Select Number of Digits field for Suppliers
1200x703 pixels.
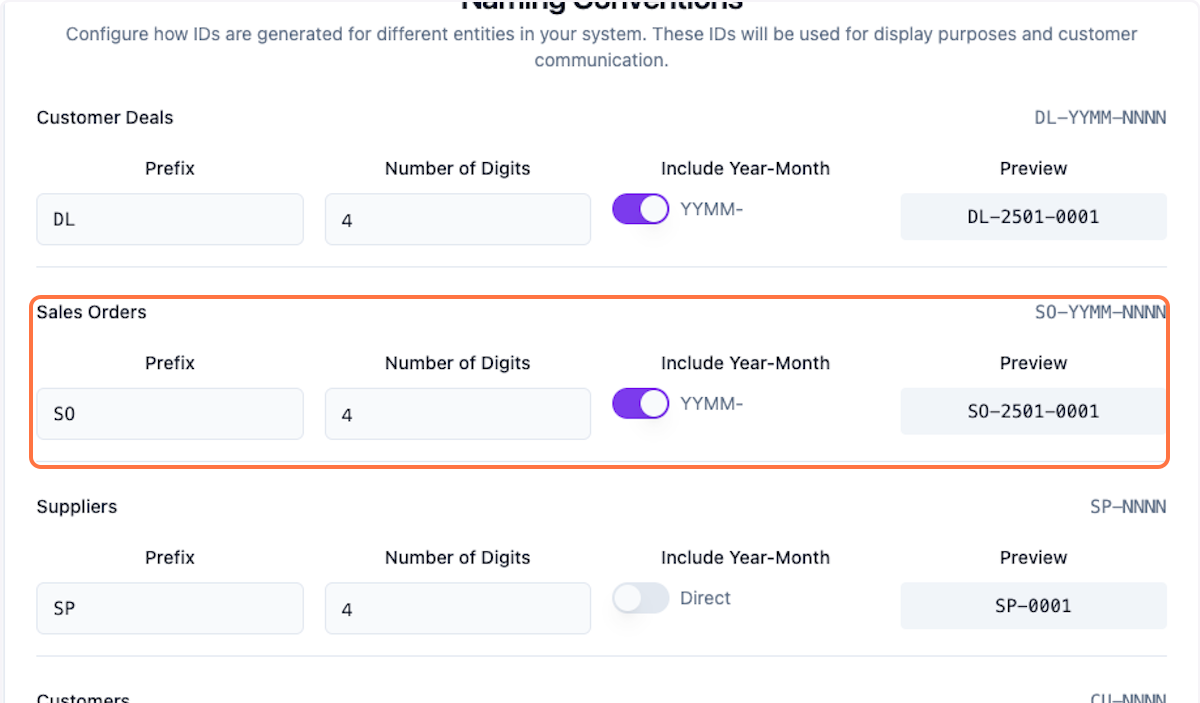click(x=457, y=608)
